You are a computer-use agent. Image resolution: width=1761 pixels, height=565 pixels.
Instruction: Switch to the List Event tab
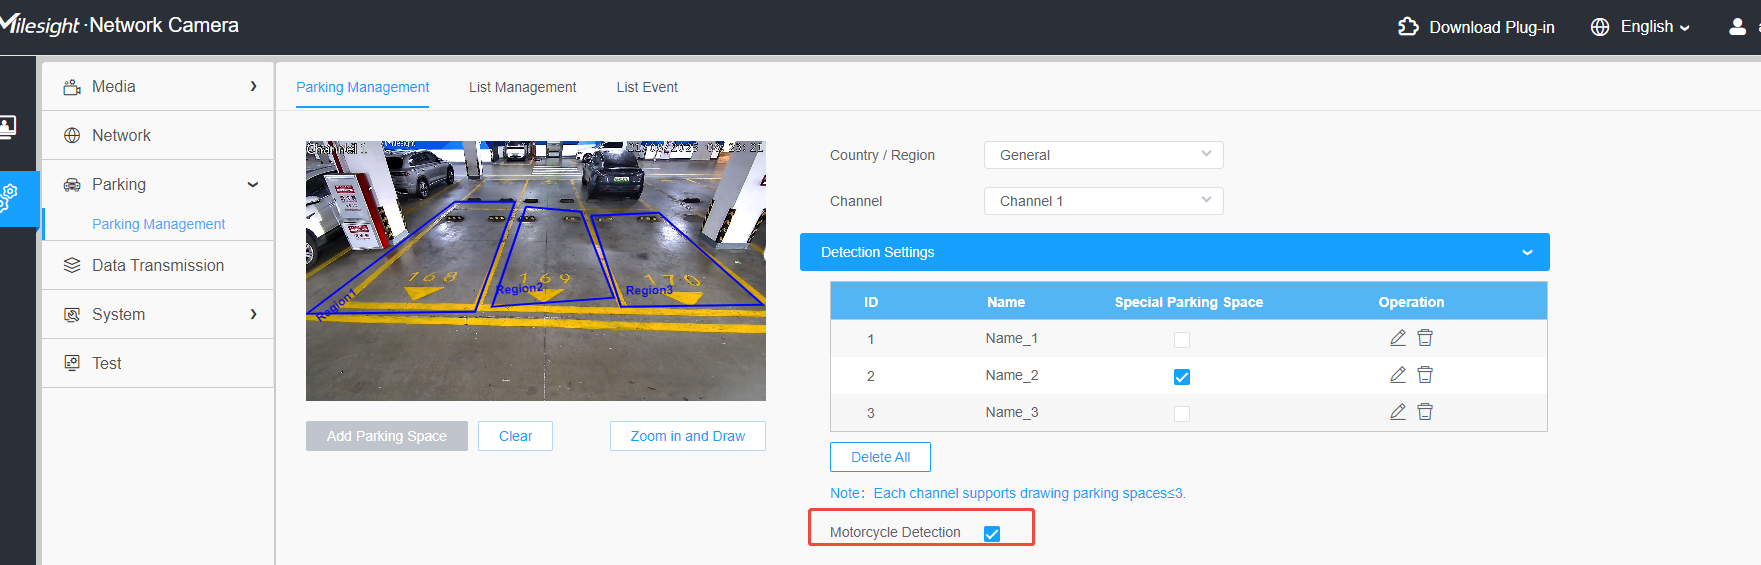(647, 87)
